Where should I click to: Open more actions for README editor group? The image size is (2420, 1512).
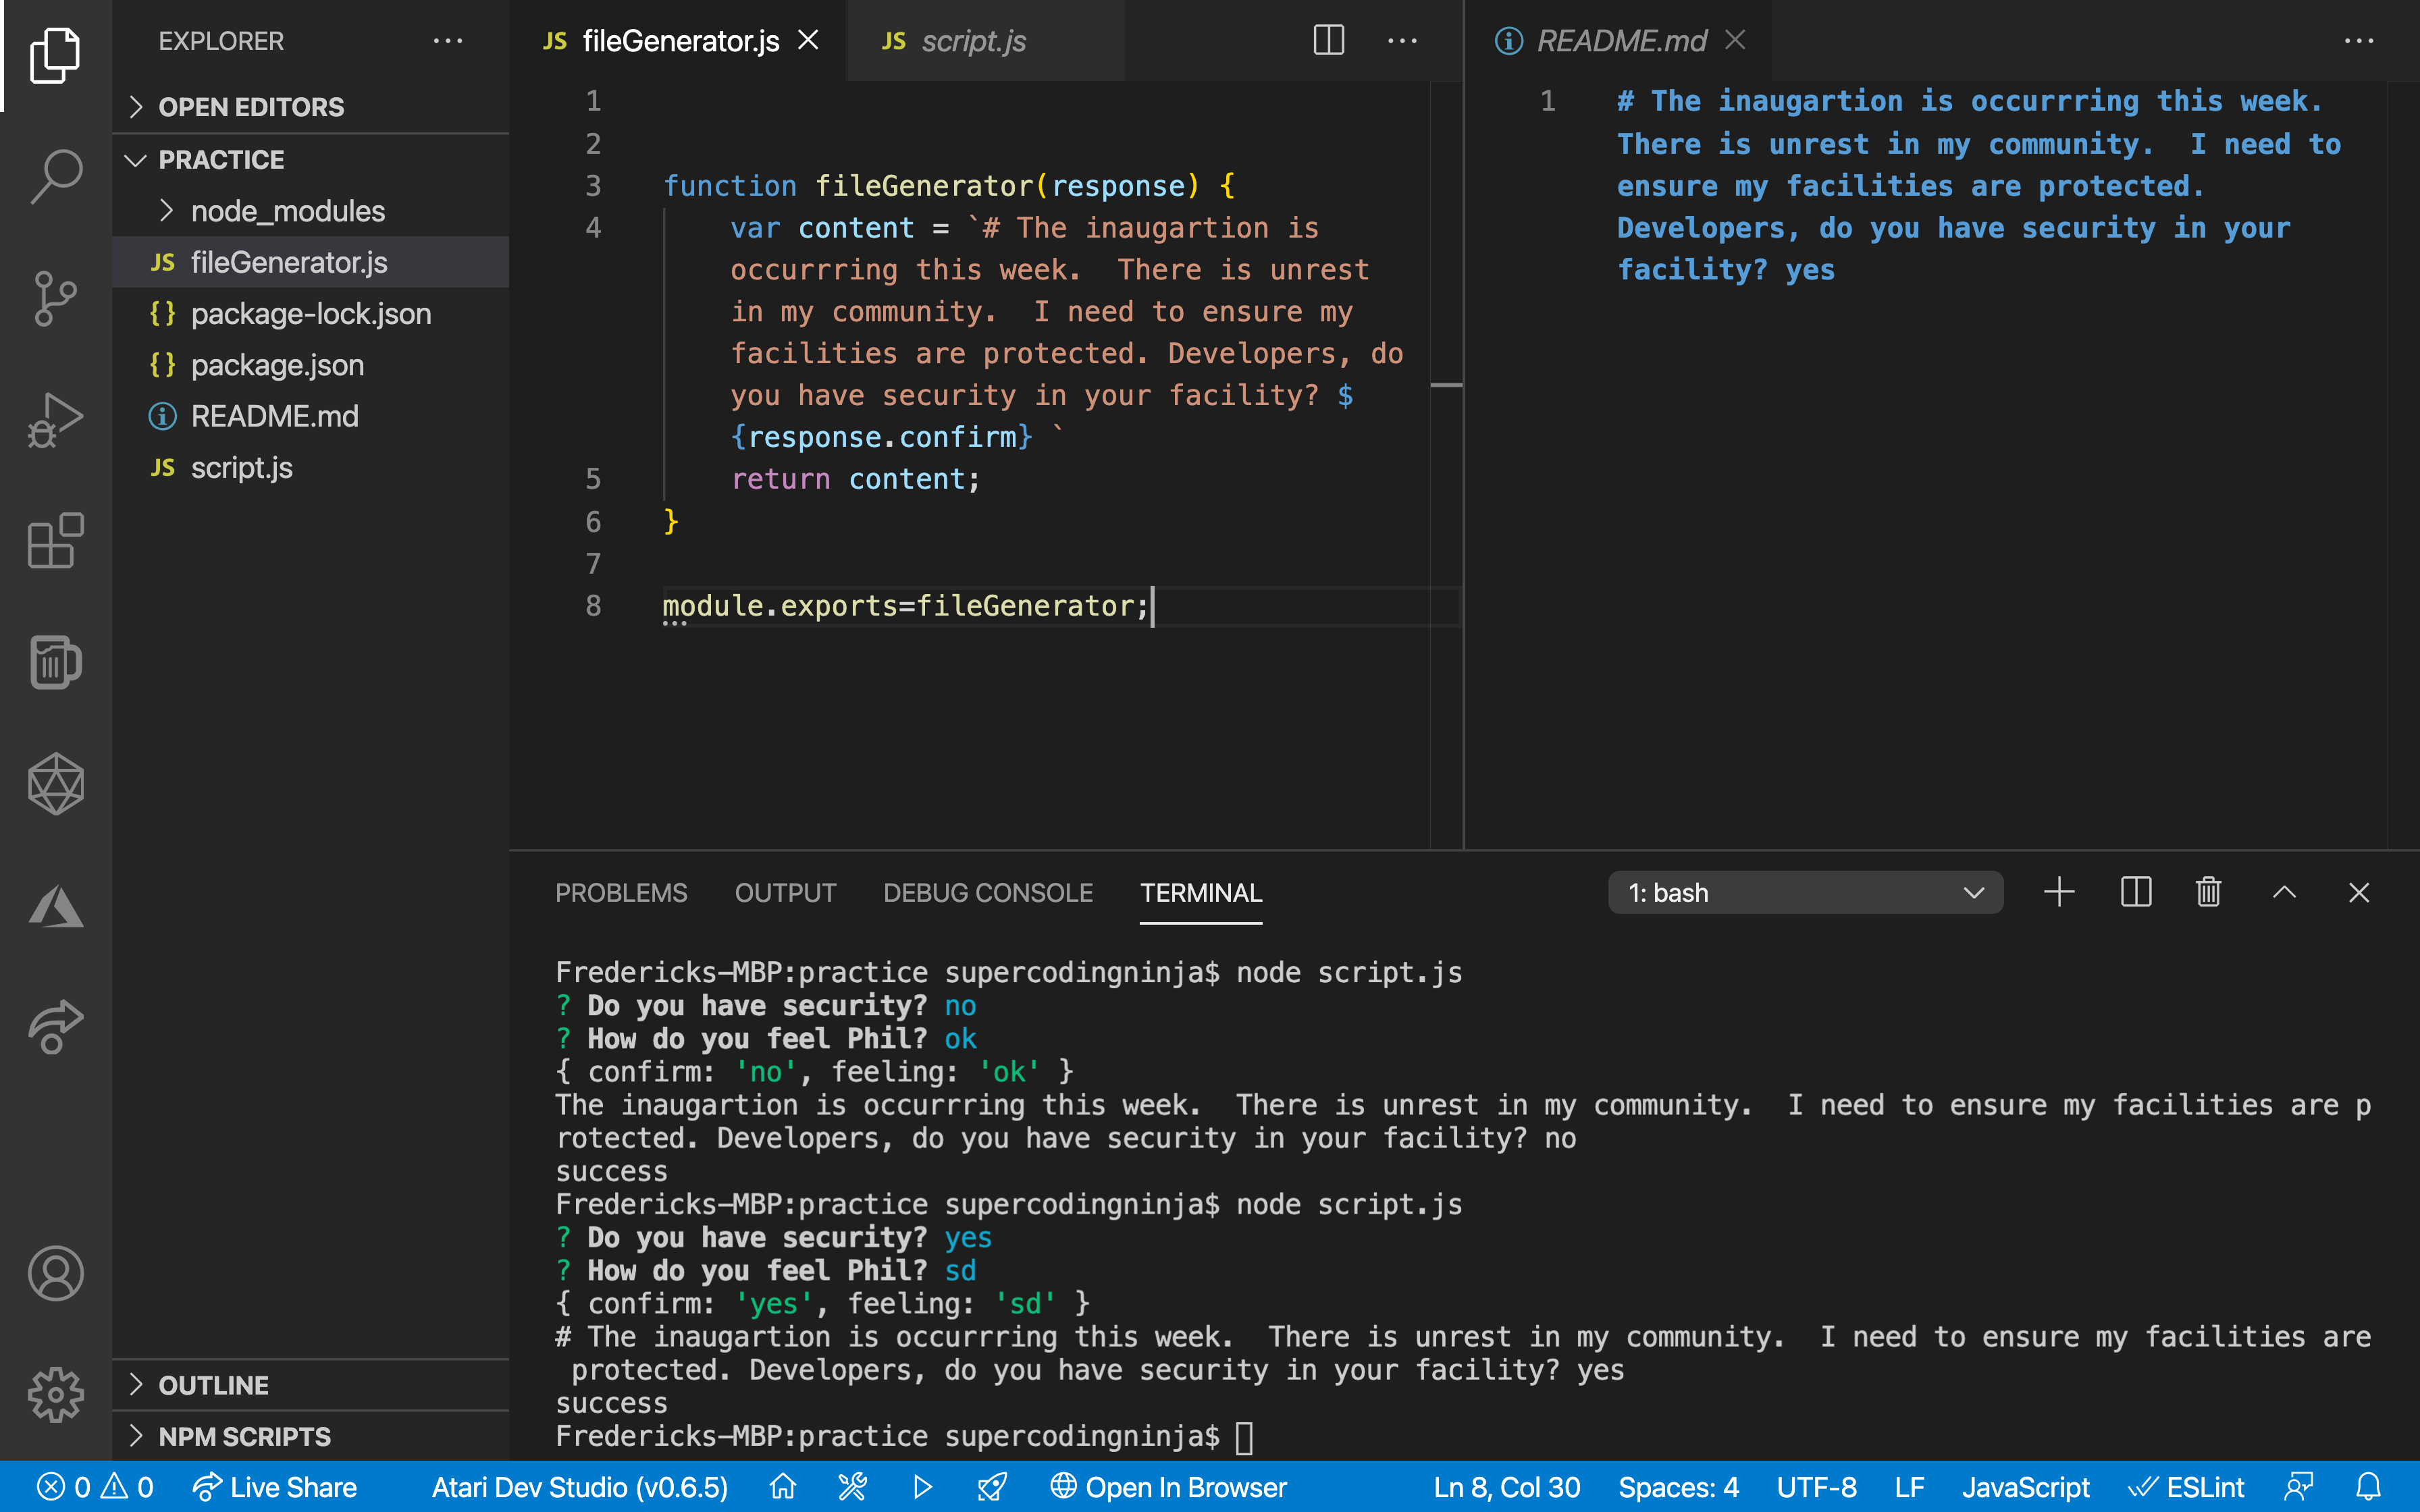(2358, 41)
